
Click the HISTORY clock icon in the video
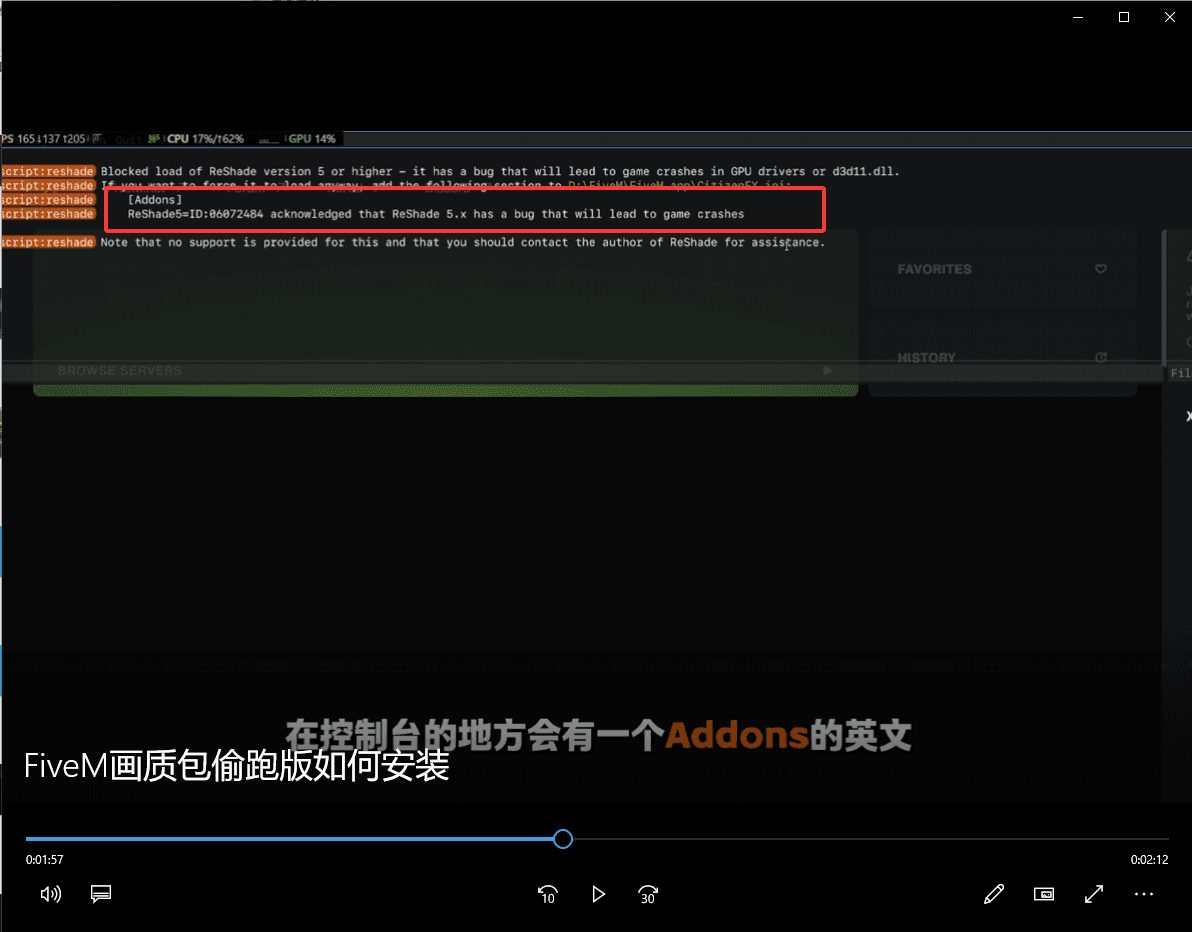1100,357
